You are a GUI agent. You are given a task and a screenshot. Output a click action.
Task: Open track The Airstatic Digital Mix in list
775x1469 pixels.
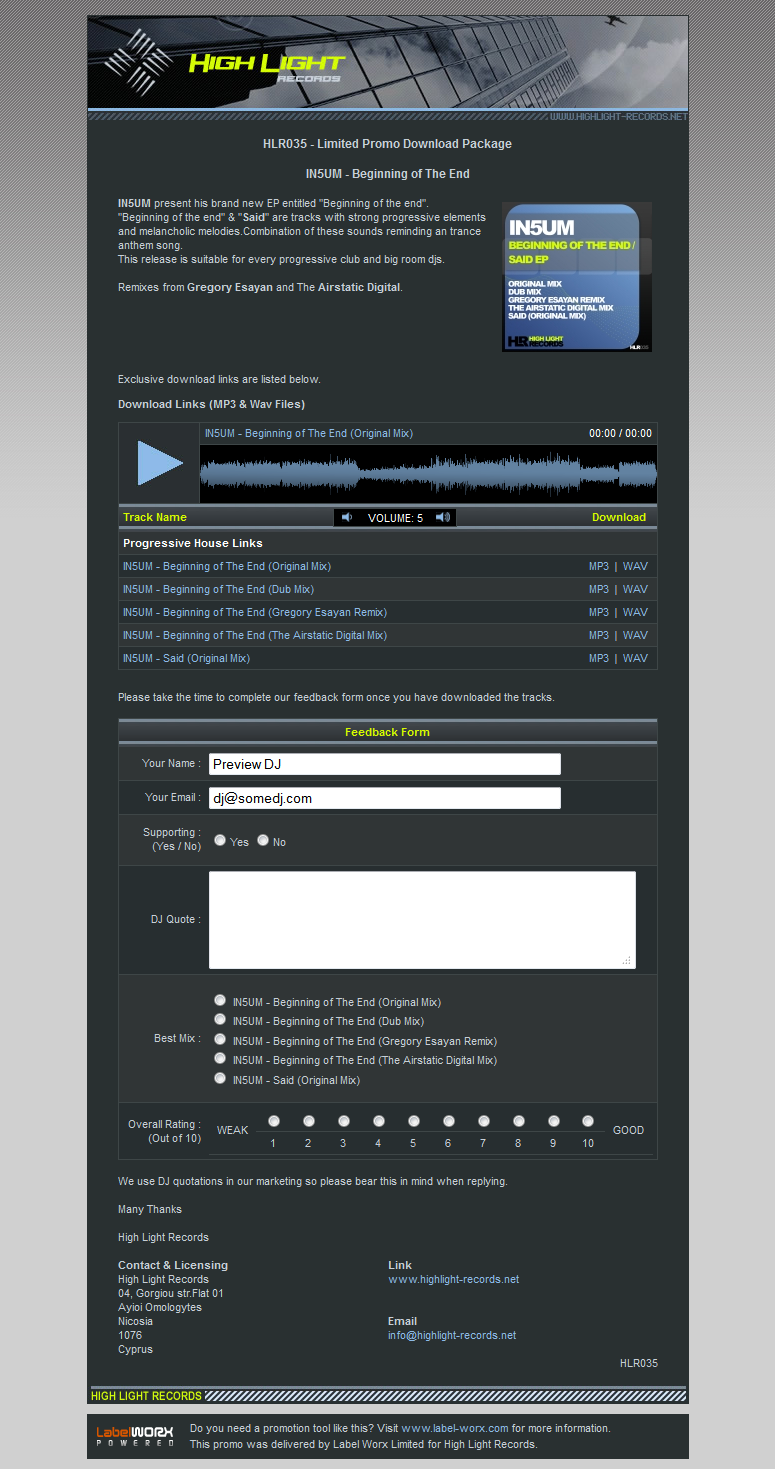(255, 635)
